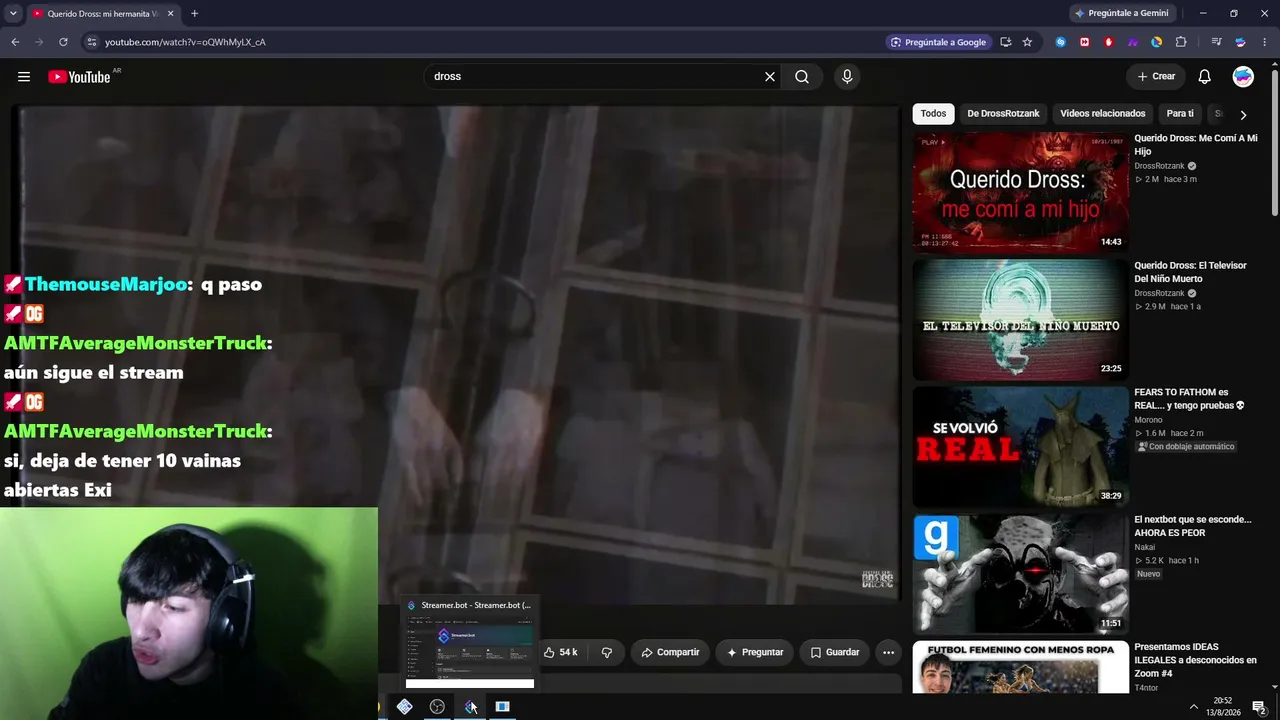Image resolution: width=1280 pixels, height=720 pixels.
Task: Show hidden system tray icons
Action: [x=1193, y=707]
